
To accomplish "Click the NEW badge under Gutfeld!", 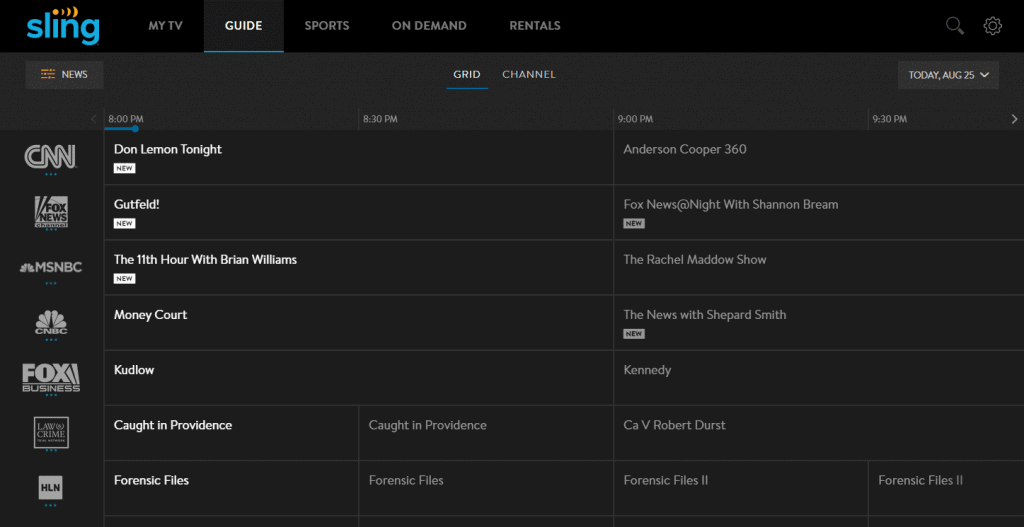I will click(x=125, y=223).
